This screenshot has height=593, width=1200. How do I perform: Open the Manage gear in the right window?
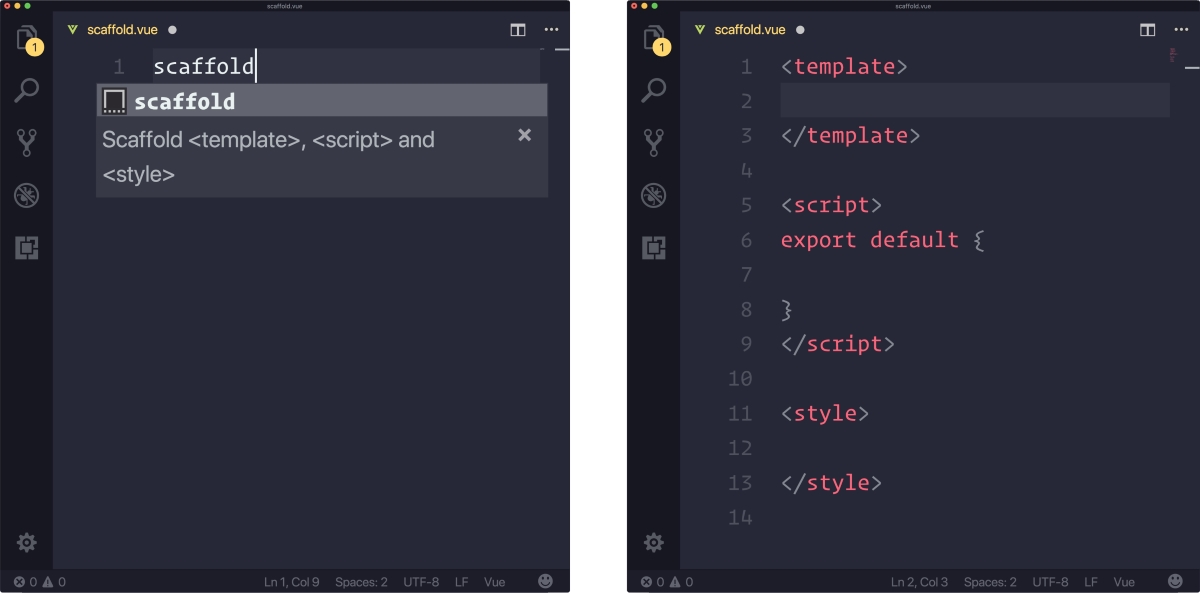click(654, 542)
